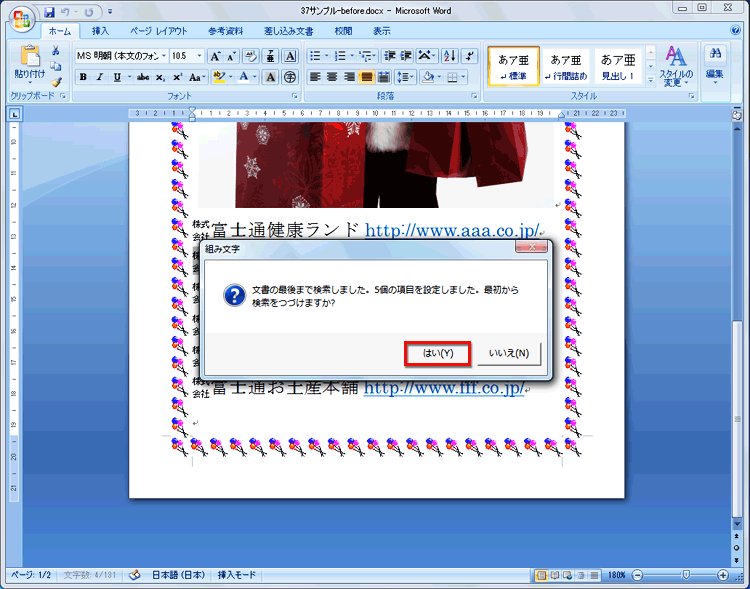This screenshot has width=750, height=589.
Task: Toggle Underline formatting
Action: coord(117,77)
